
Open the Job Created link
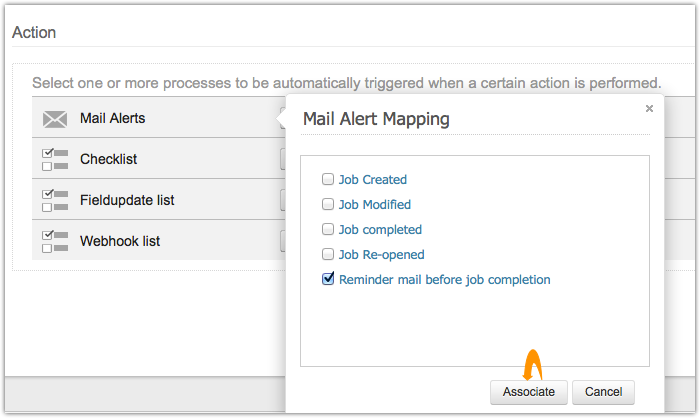pyautogui.click(x=373, y=180)
